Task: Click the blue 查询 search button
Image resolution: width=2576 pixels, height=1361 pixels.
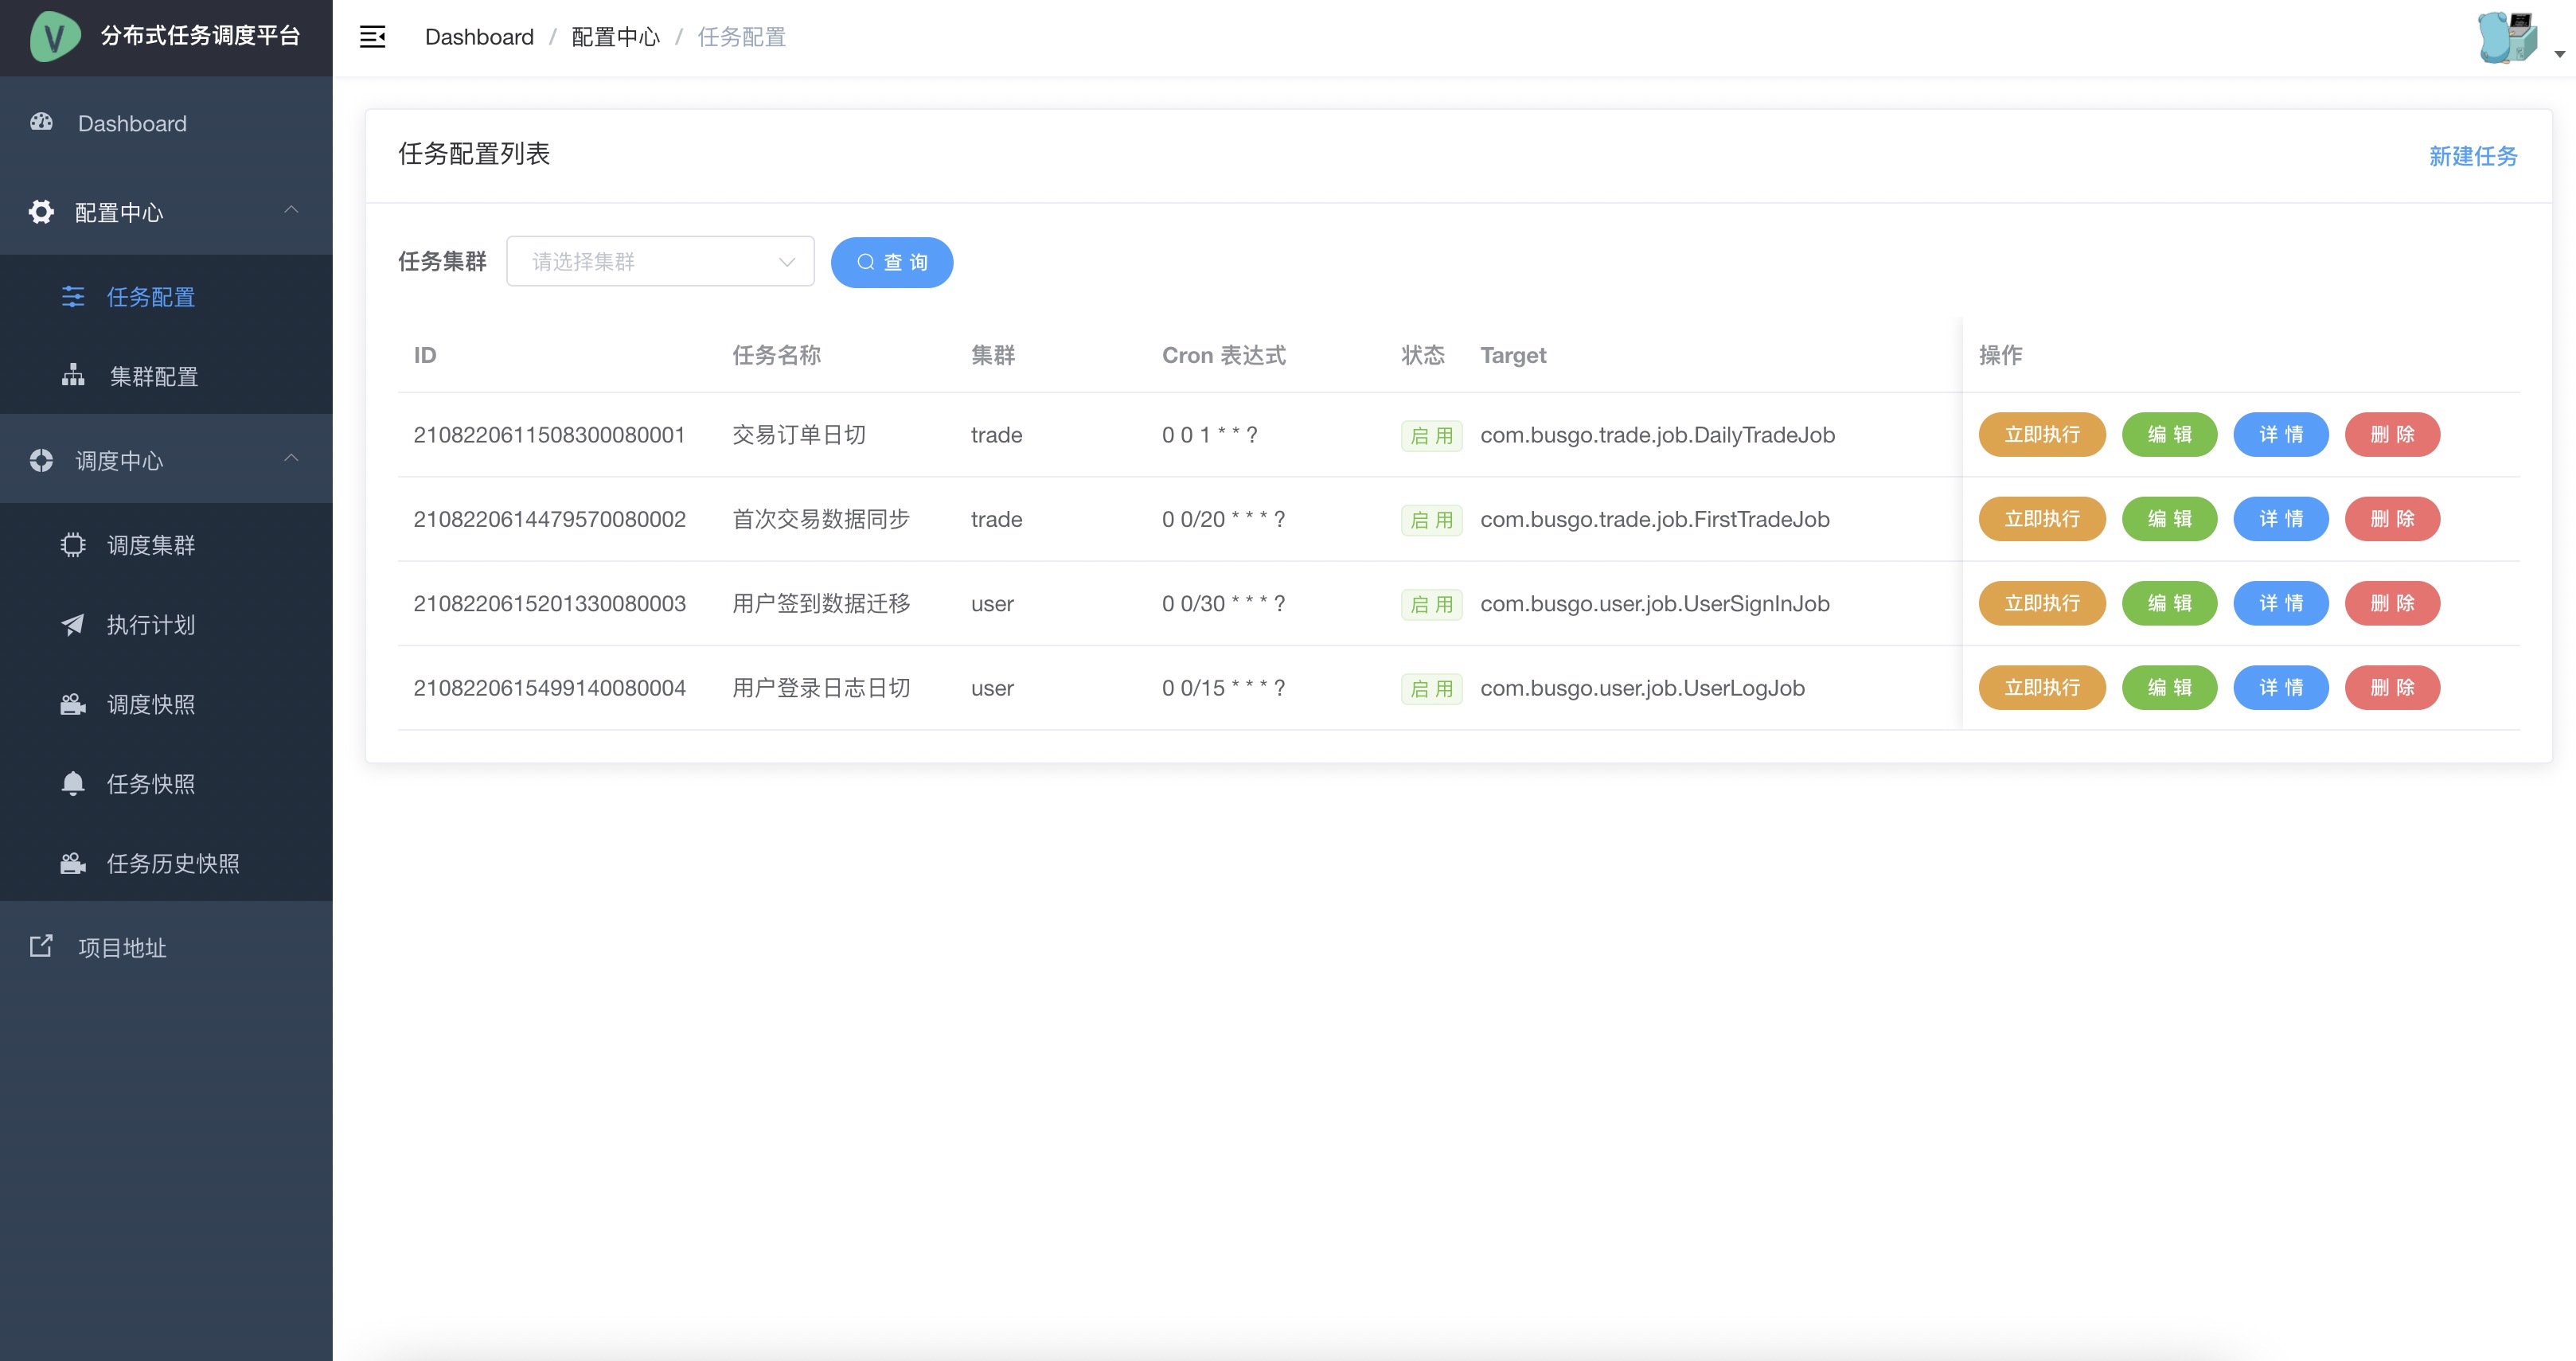Action: pos(891,262)
